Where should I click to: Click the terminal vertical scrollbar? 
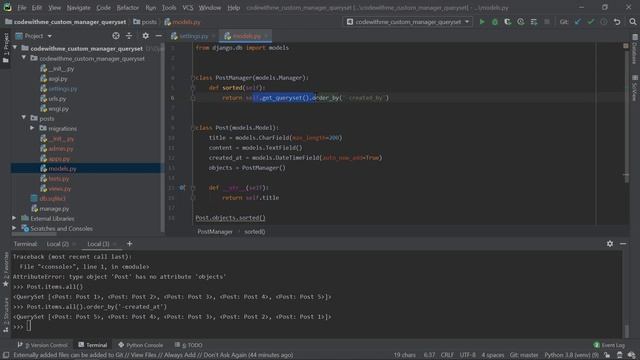coord(627,331)
